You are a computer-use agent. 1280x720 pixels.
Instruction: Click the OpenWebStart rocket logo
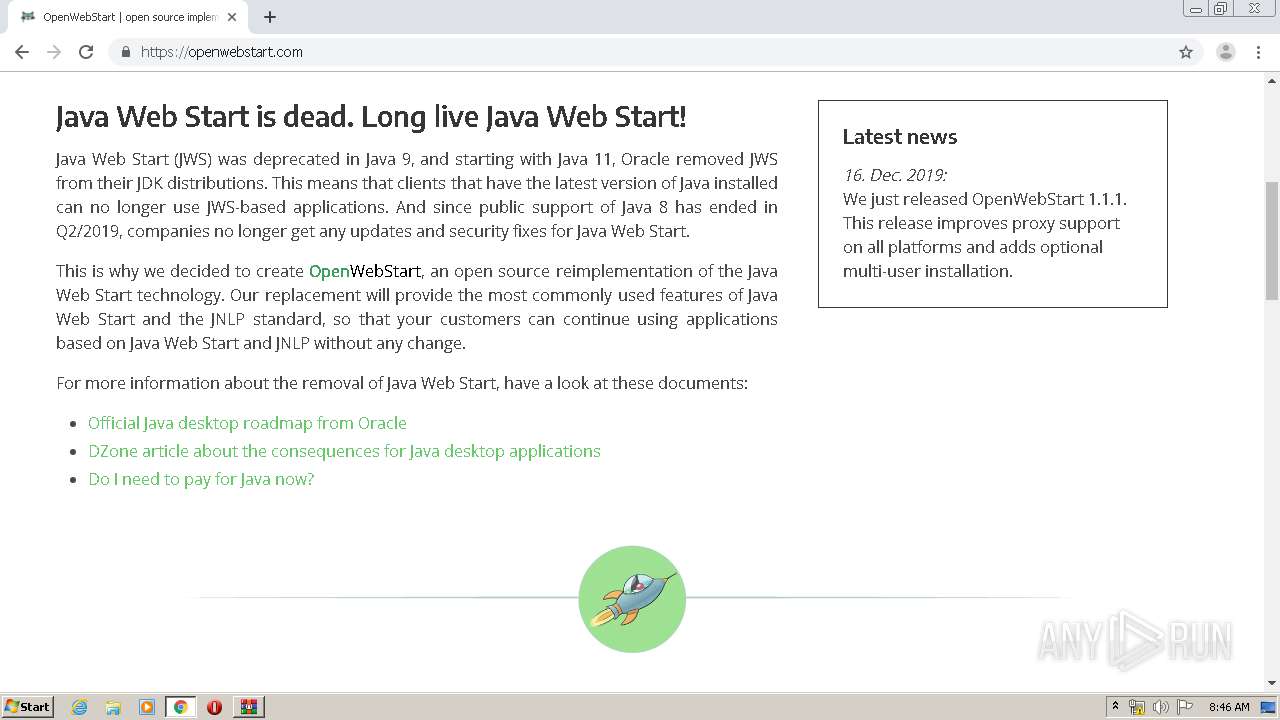[x=632, y=599]
